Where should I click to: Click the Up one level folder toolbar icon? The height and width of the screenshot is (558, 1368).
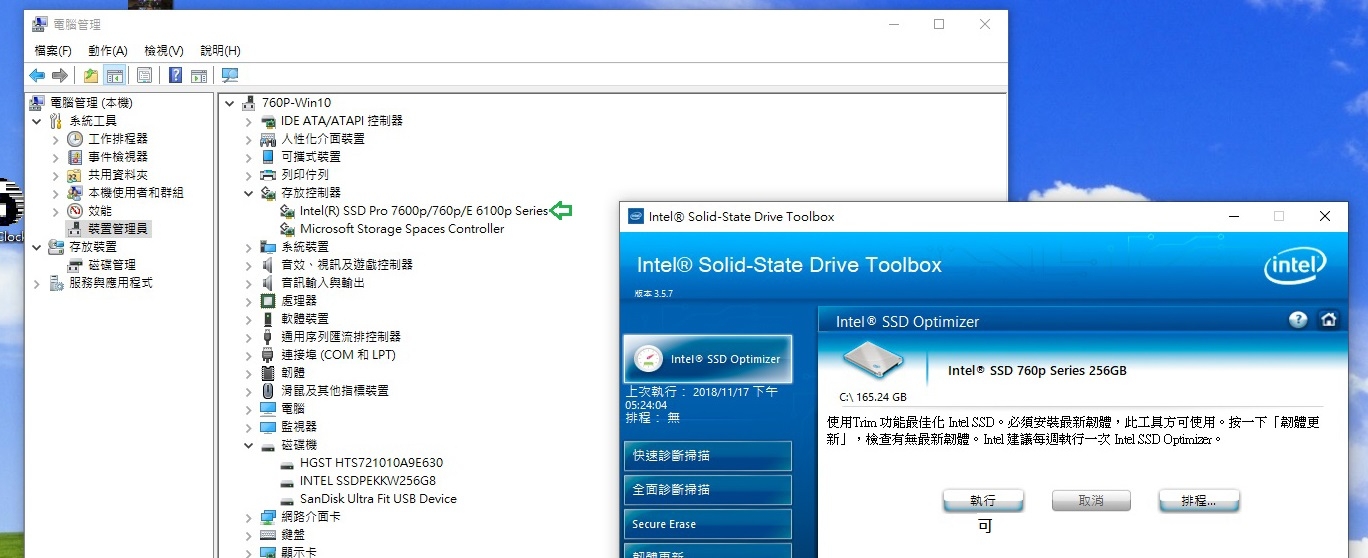[91, 75]
